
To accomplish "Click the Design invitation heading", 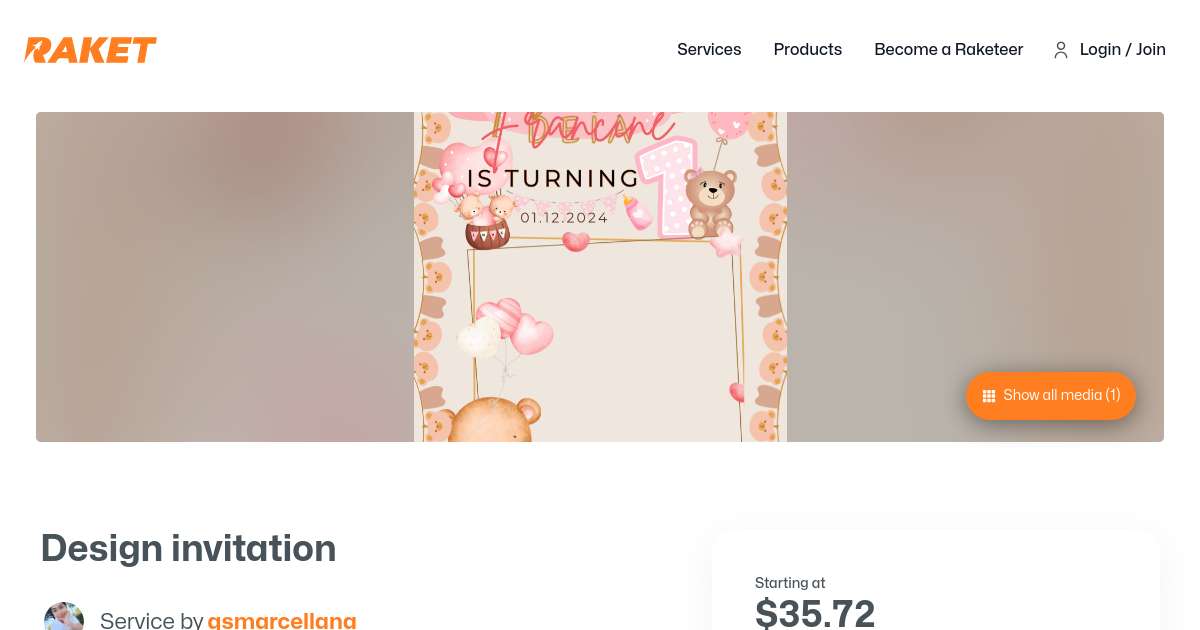I will [x=188, y=548].
